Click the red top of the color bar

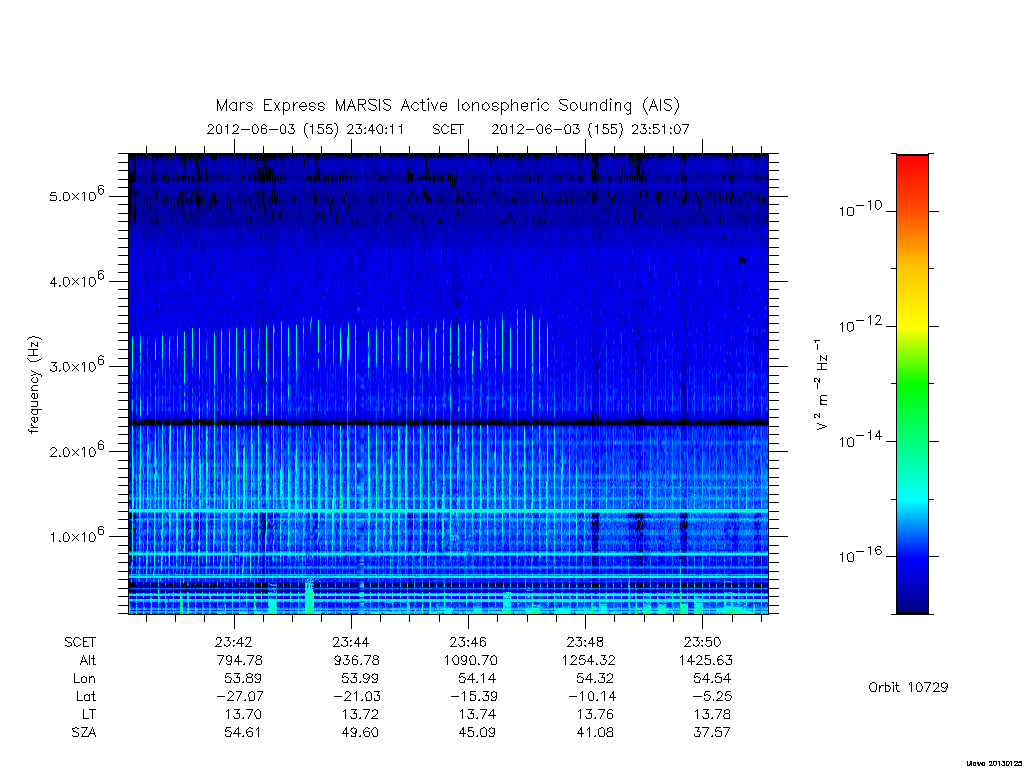912,165
